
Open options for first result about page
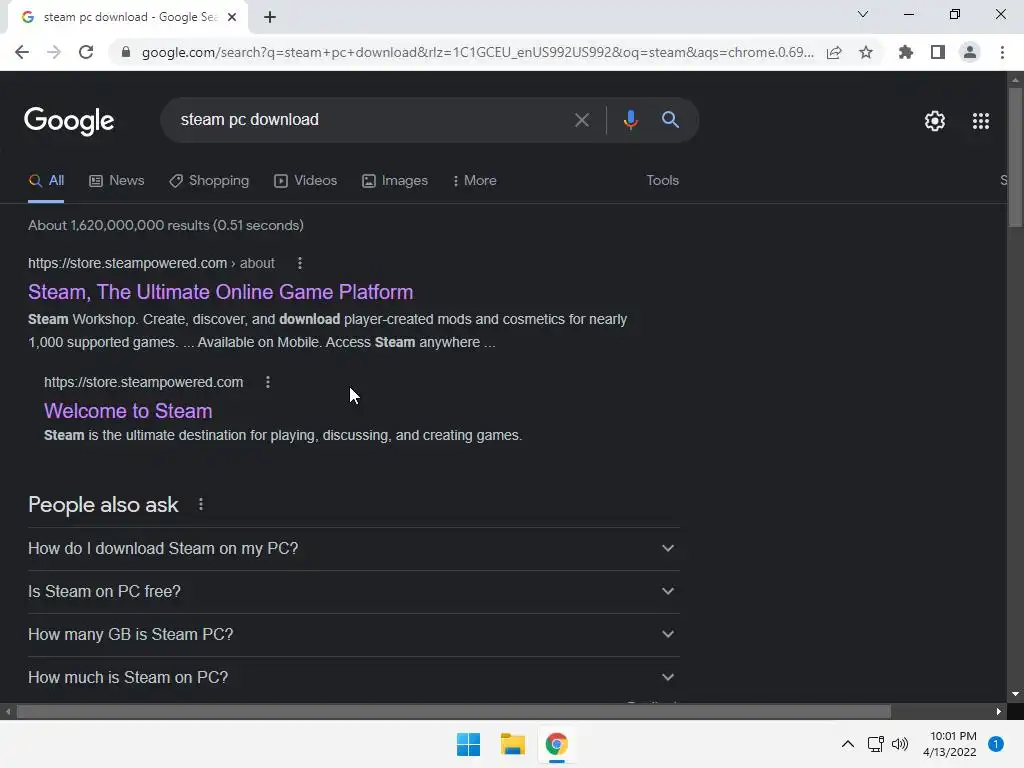pos(300,263)
